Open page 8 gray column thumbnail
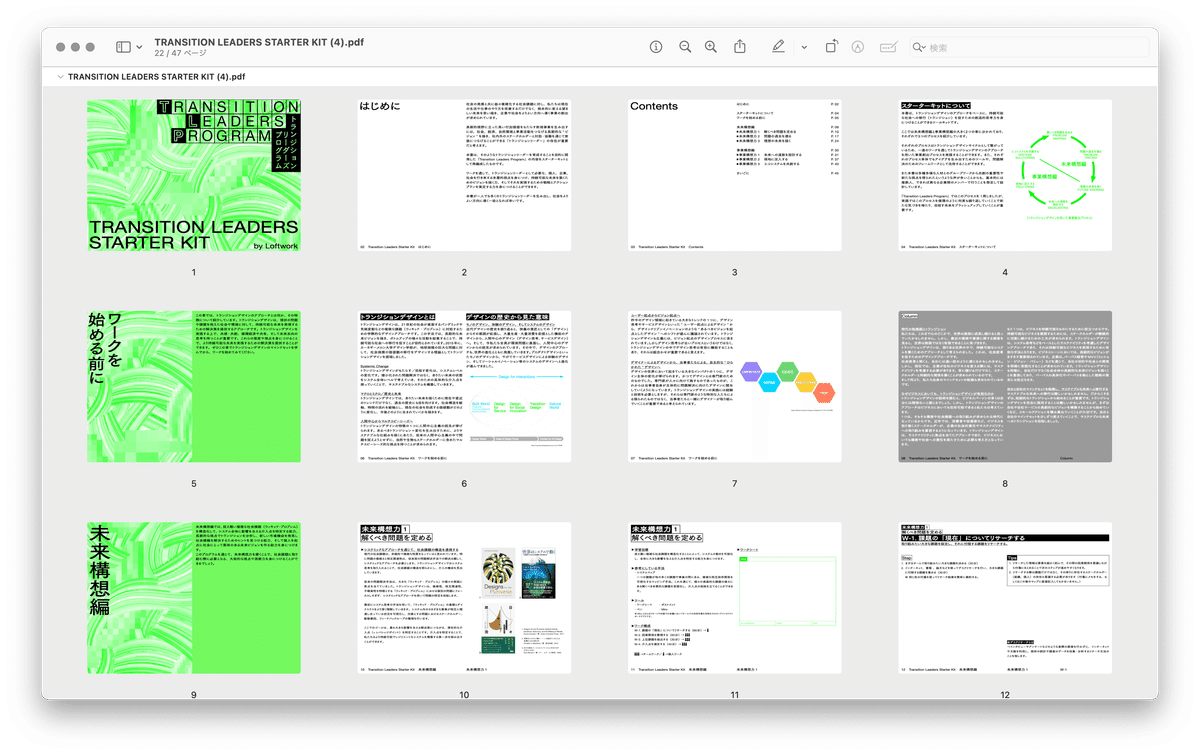This screenshot has height=754, width=1200. point(1005,386)
